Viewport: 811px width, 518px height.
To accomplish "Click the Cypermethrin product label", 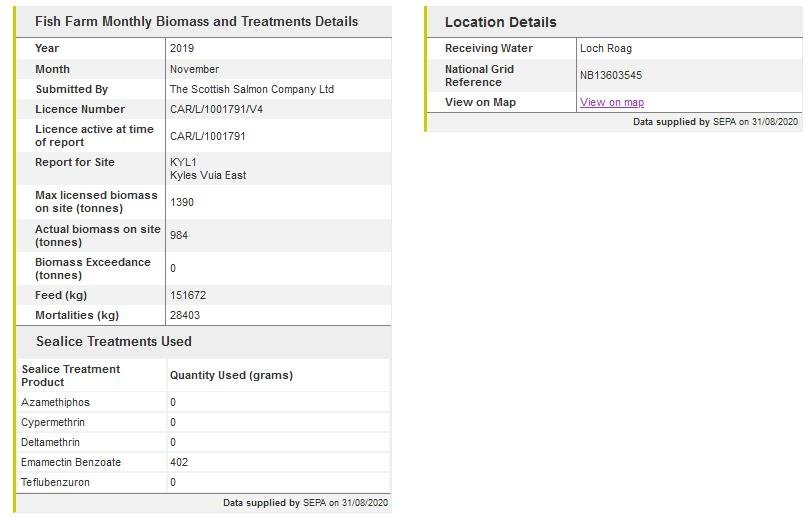I will [x=53, y=422].
